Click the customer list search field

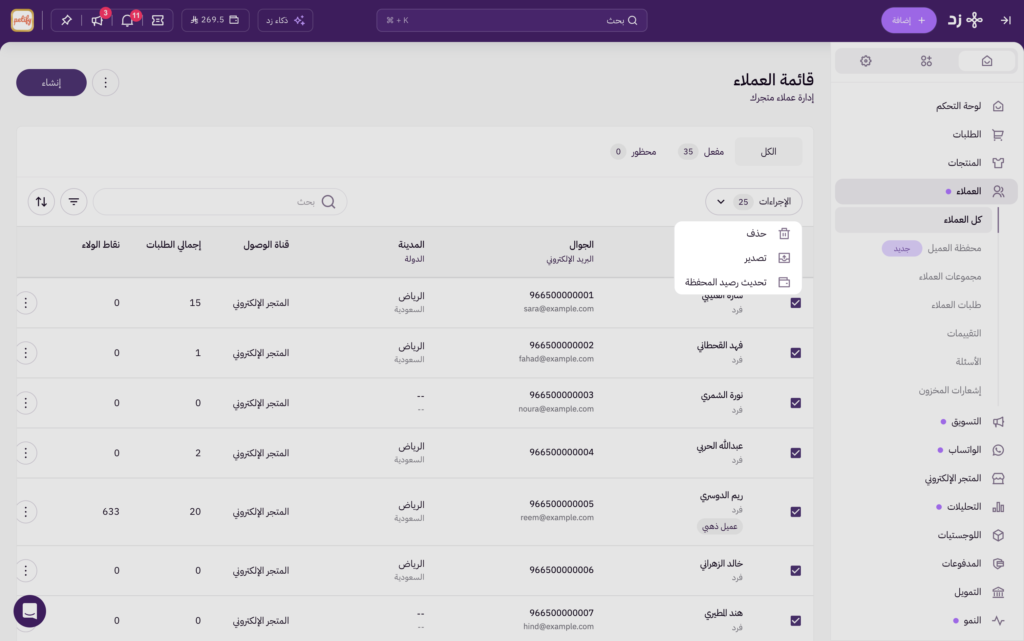(x=220, y=202)
